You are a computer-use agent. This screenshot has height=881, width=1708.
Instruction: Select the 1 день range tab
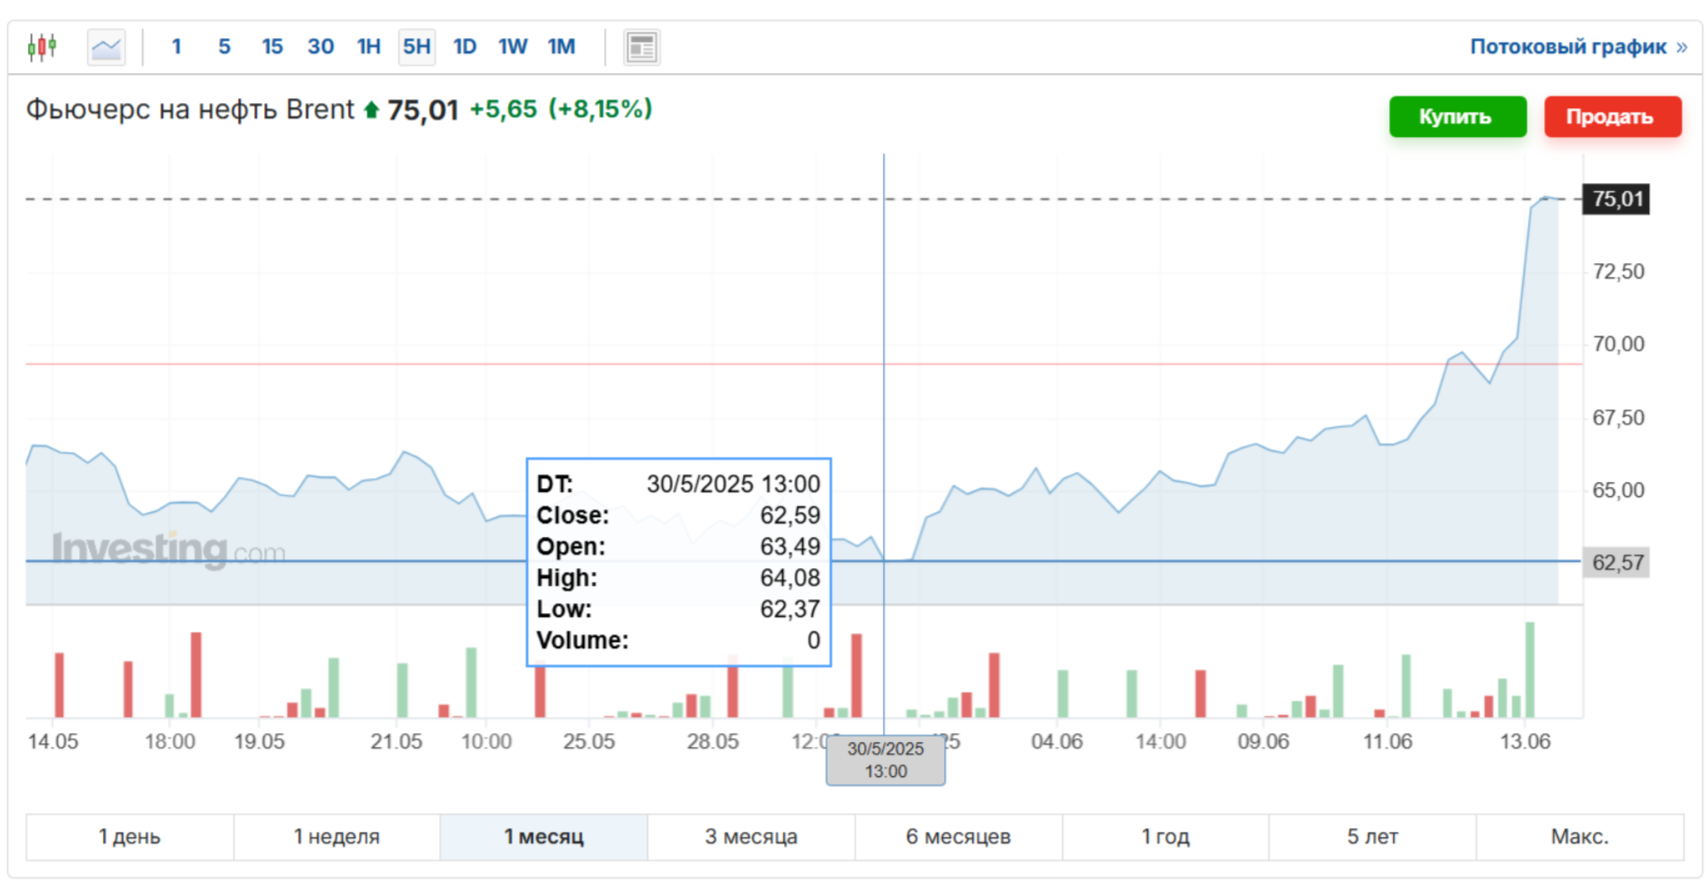click(130, 837)
